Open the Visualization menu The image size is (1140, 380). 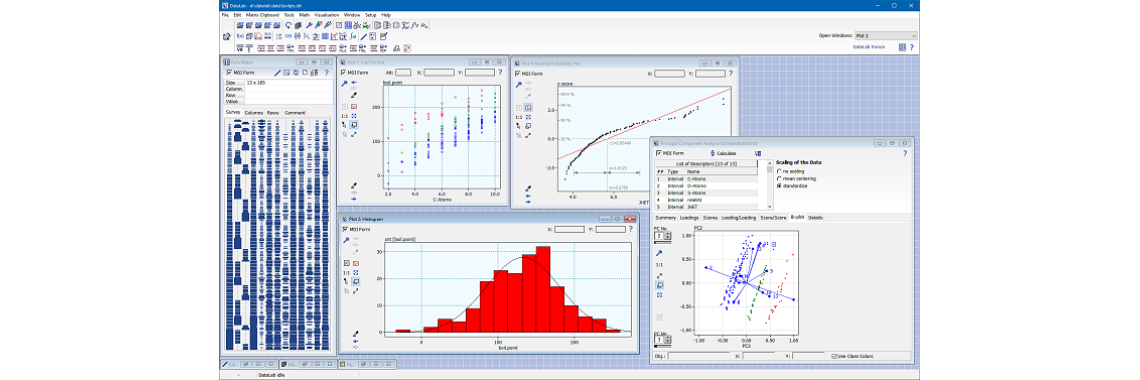point(327,15)
